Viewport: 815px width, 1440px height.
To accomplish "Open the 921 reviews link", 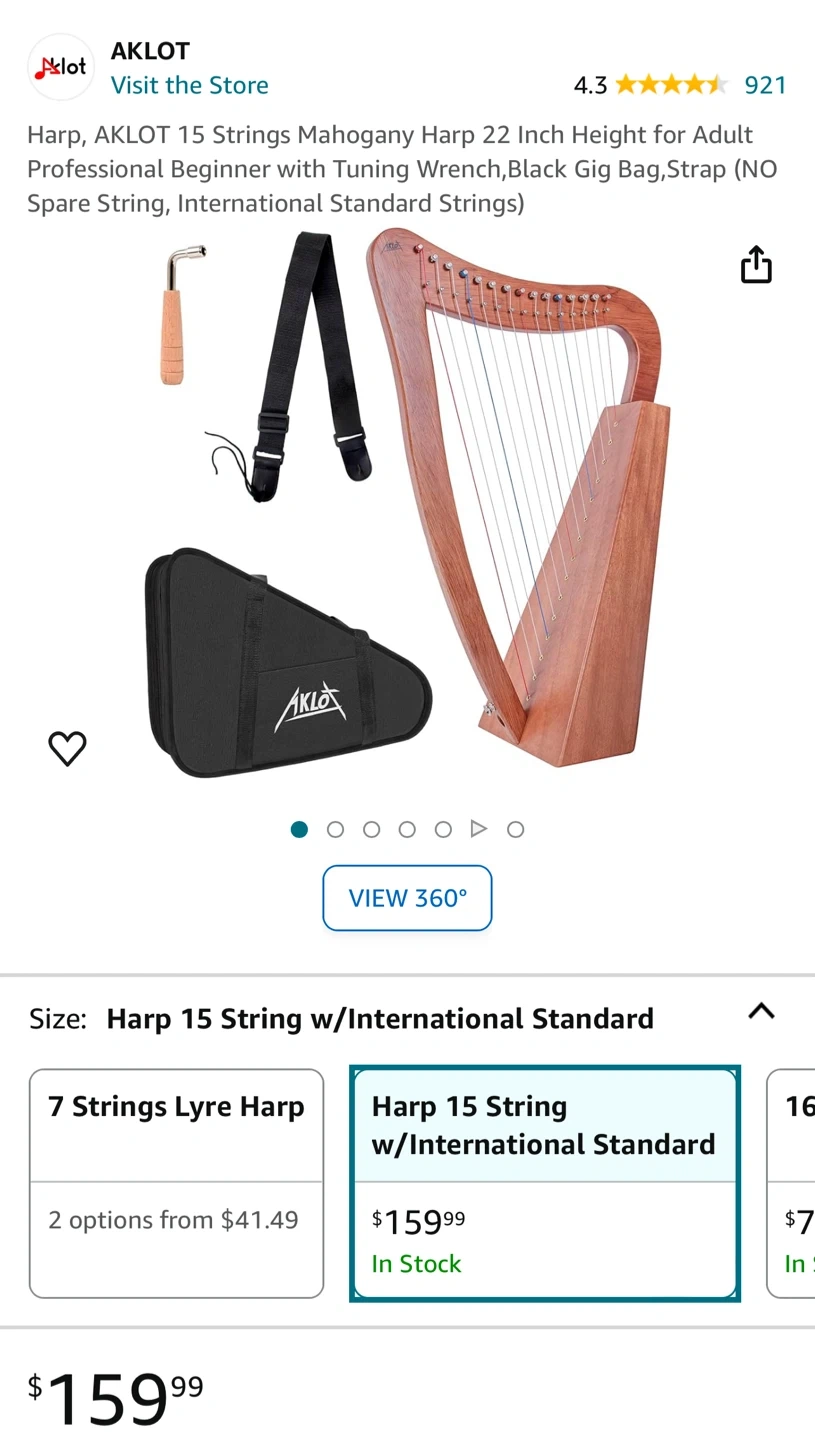I will [765, 85].
